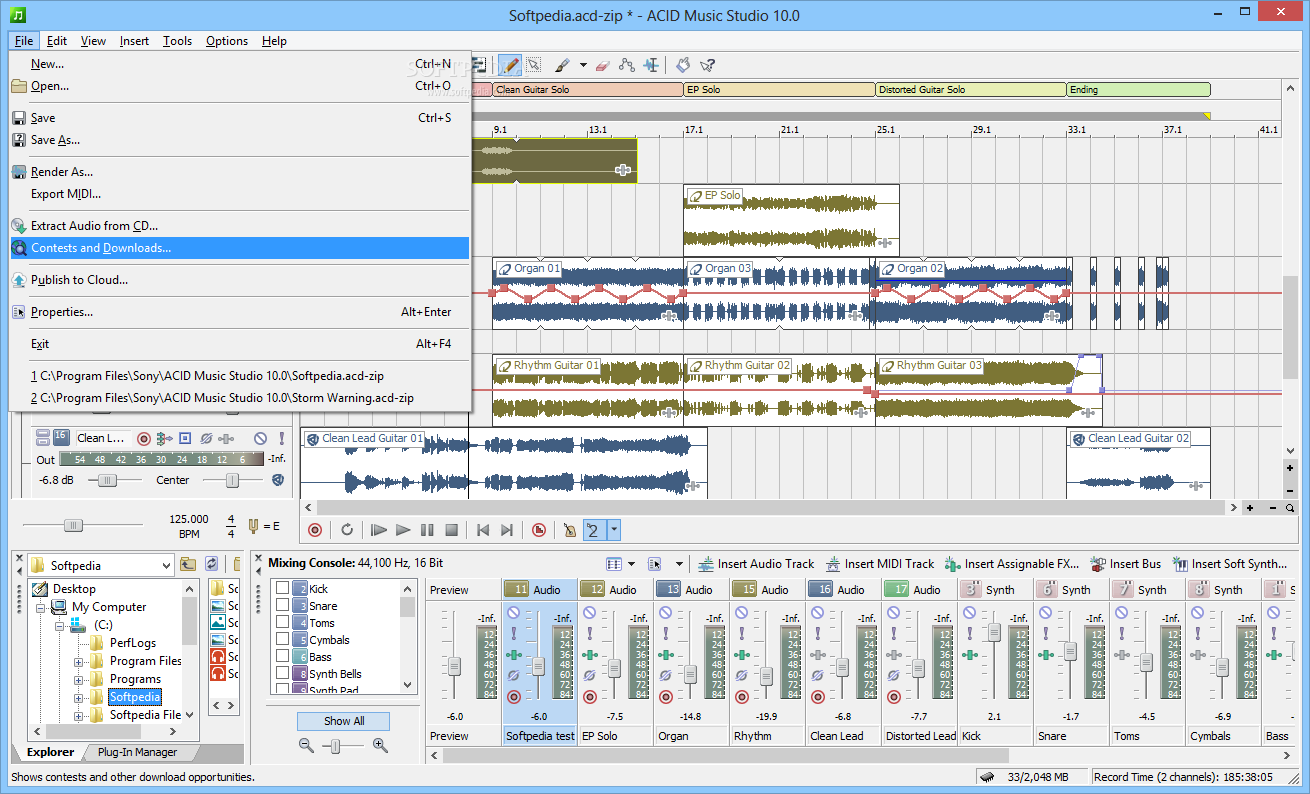Image resolution: width=1310 pixels, height=794 pixels.
Task: Switch to the Plug-In Manager tab
Action: tap(138, 752)
